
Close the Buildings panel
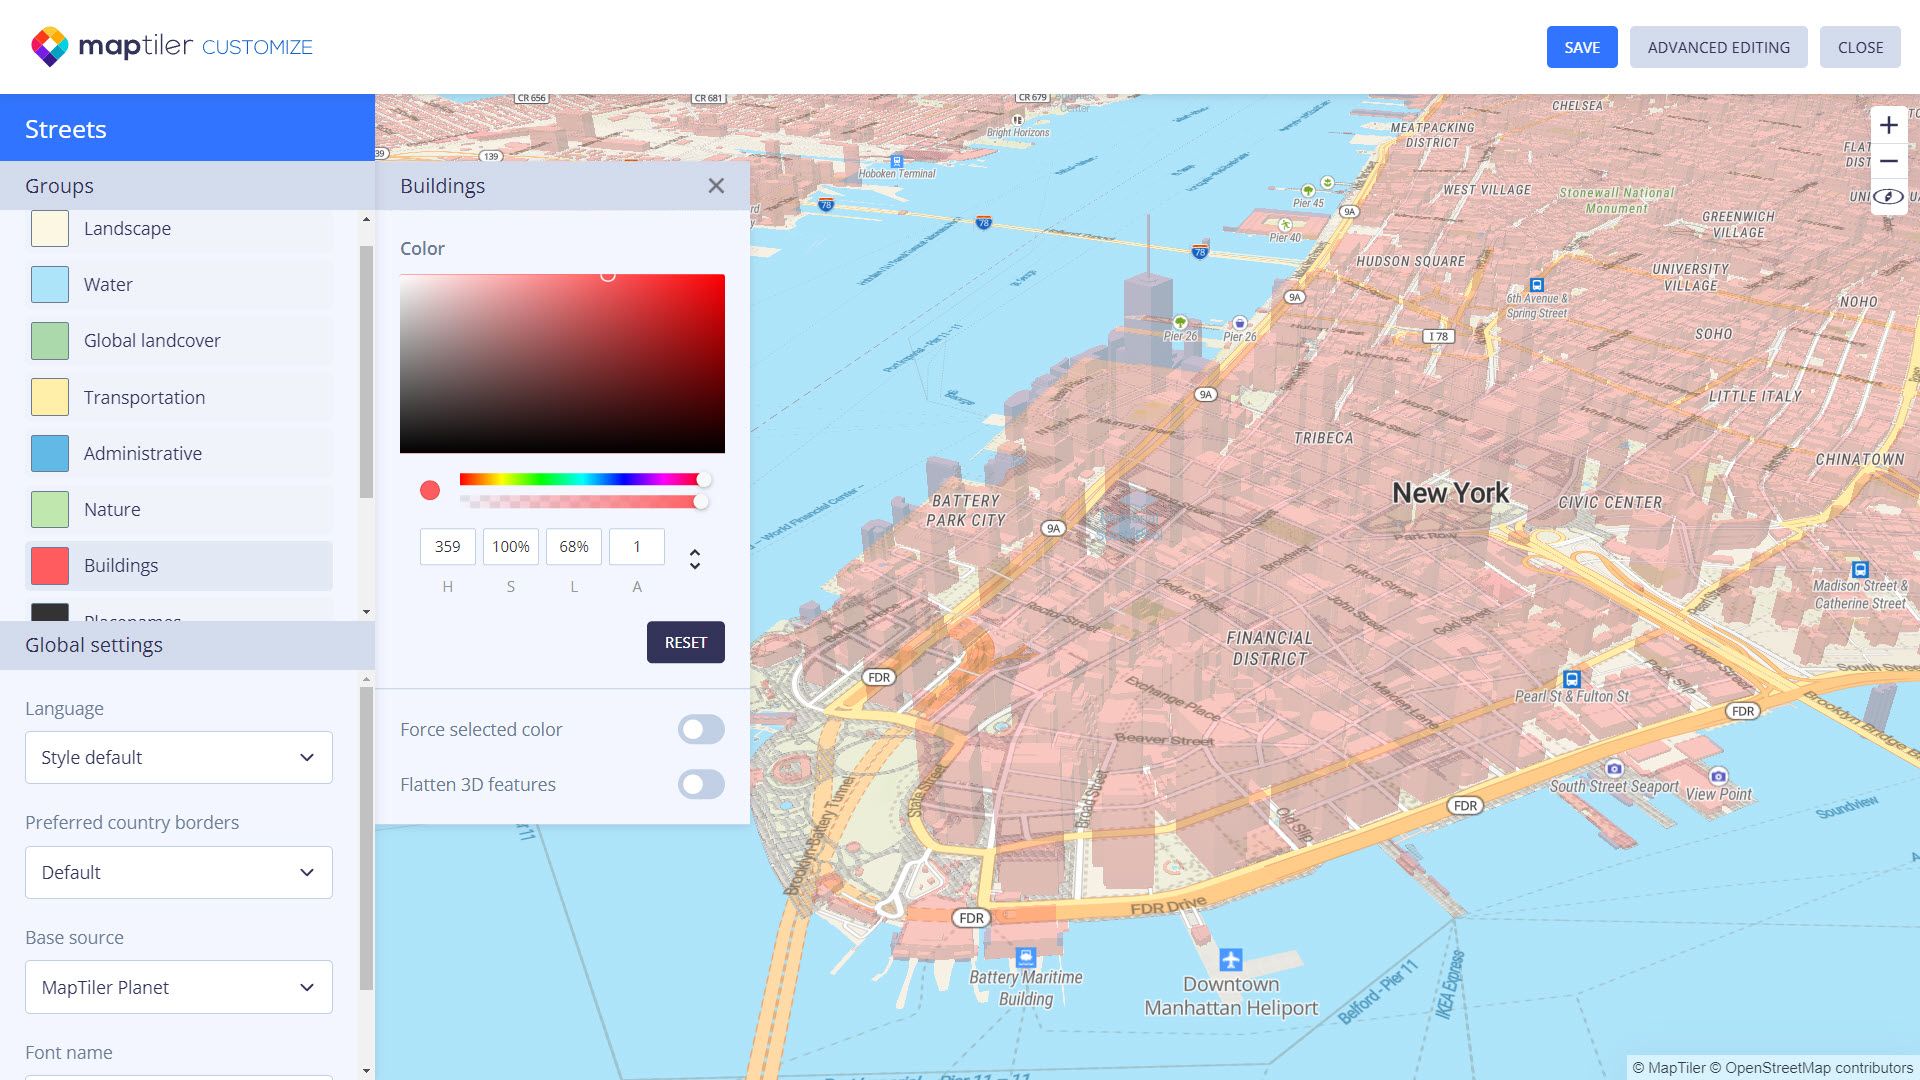click(x=716, y=185)
